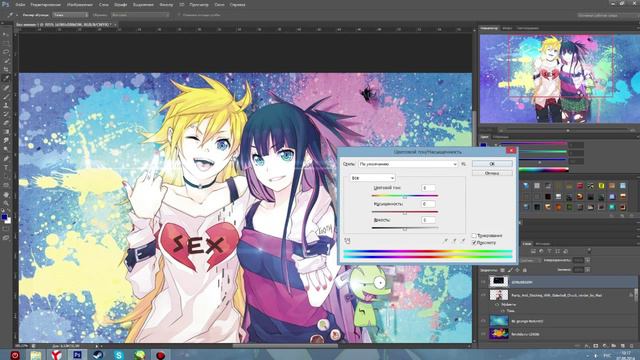The image size is (640, 360).
Task: Lock transparent pixels in Layers panel
Action: point(502,270)
